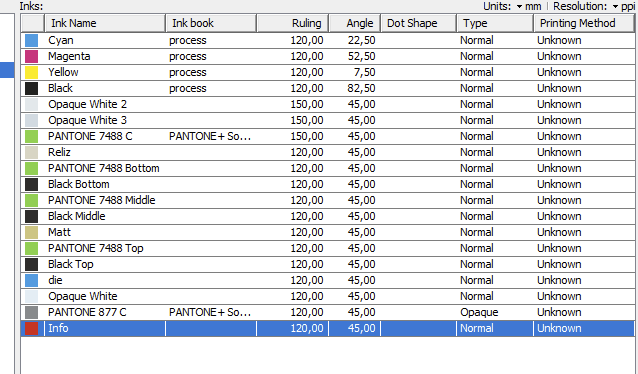The width and height of the screenshot is (638, 374).
Task: Click Magenta's angle value 52,50
Action: [x=361, y=56]
